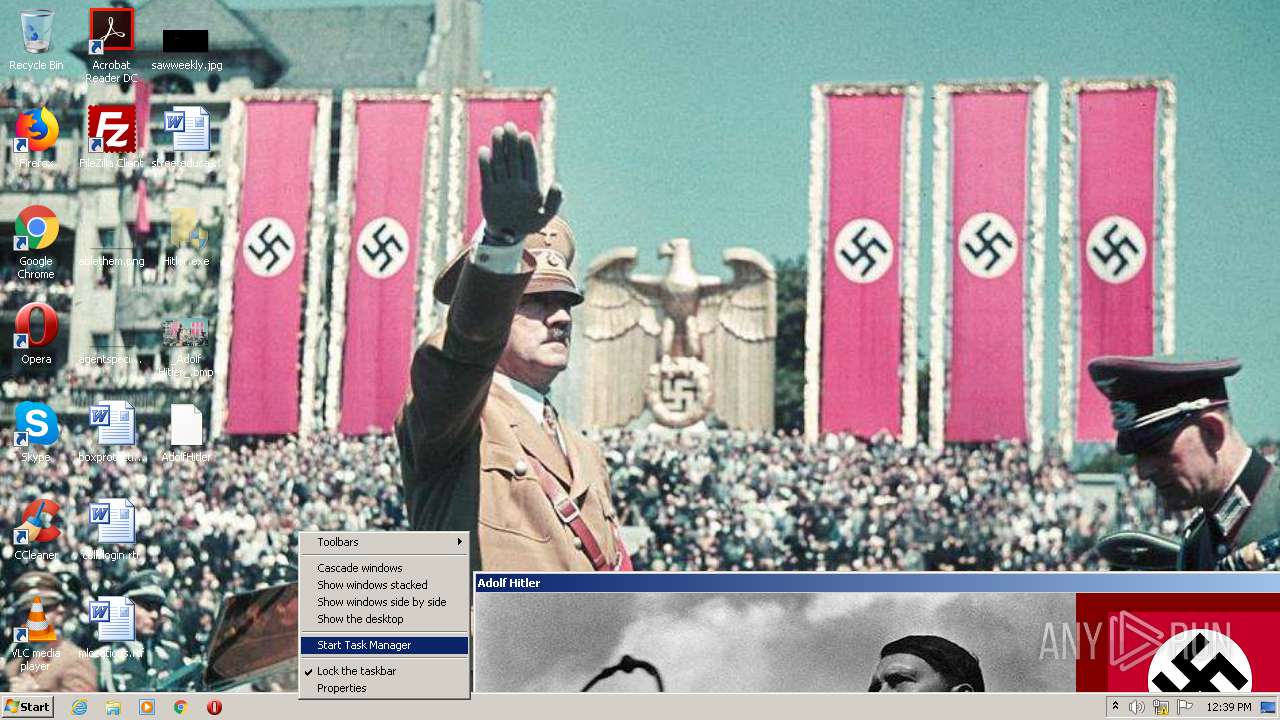Click the Show desktop button beside the clock
Screen dimensions: 1280x720
coord(1269,707)
